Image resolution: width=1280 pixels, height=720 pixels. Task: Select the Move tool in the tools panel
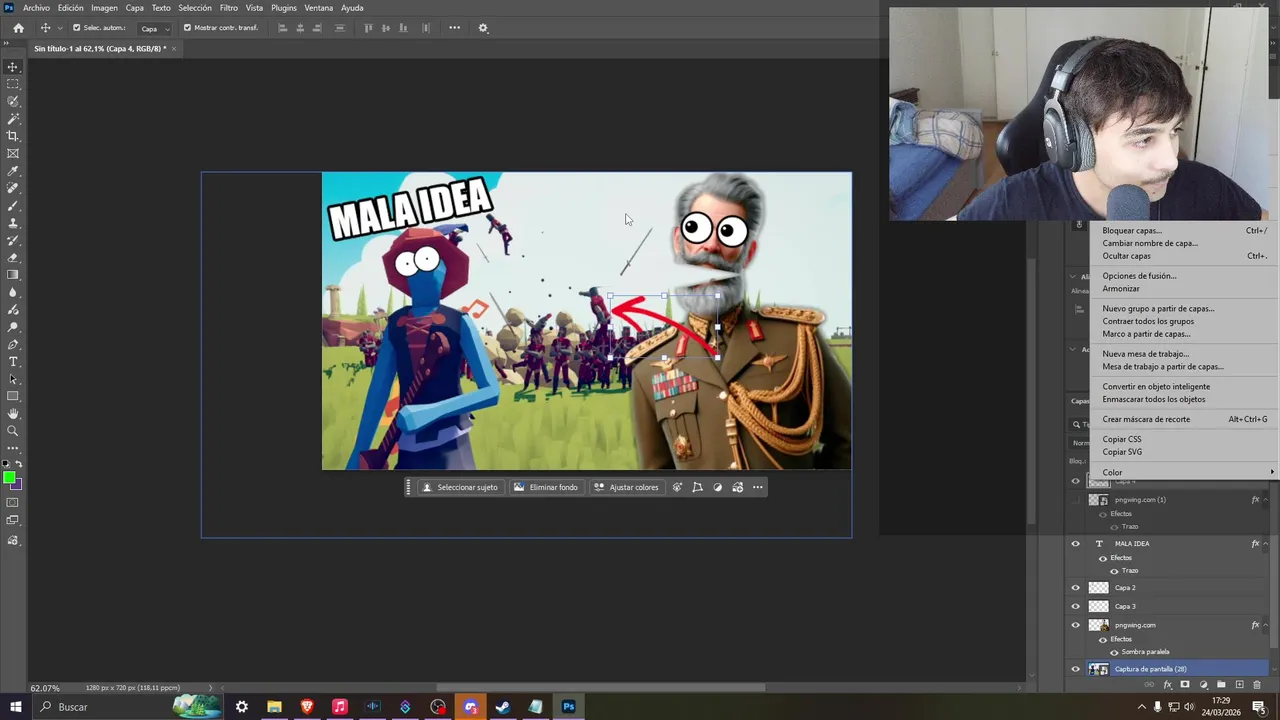tap(13, 67)
